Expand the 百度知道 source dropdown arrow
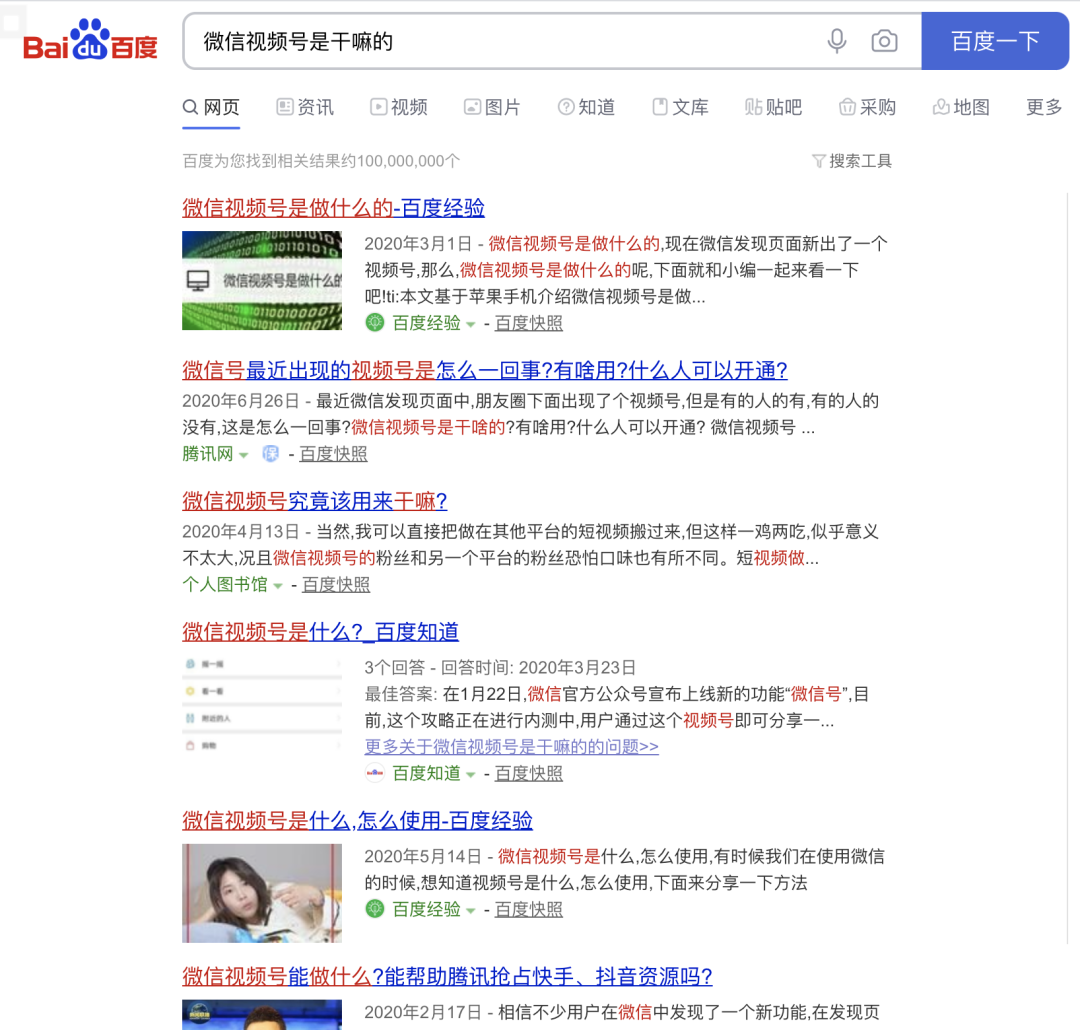This screenshot has width=1080, height=1030. [x=470, y=774]
